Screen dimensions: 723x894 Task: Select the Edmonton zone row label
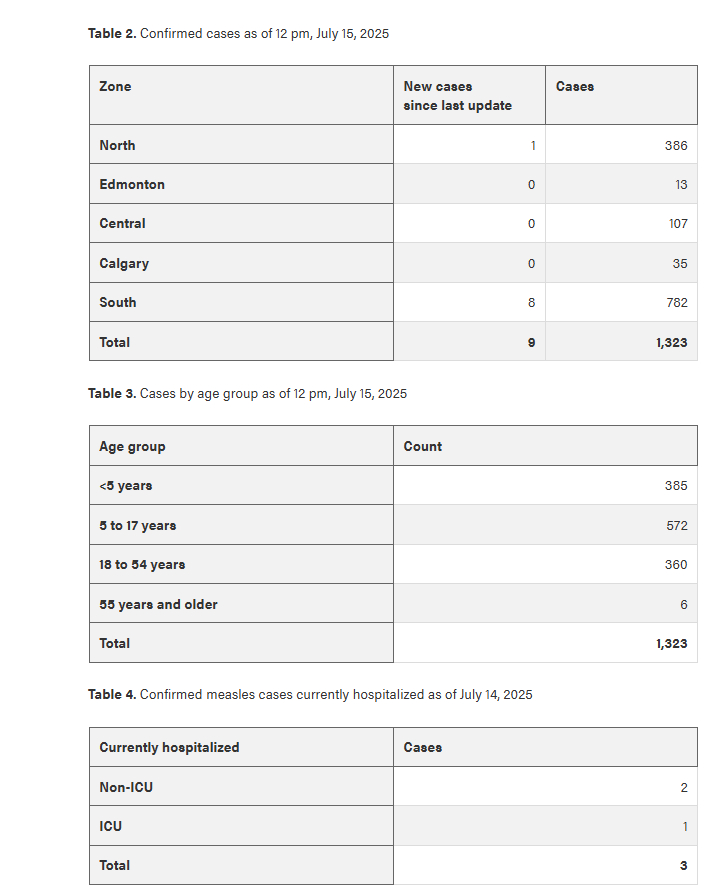[x=132, y=184]
